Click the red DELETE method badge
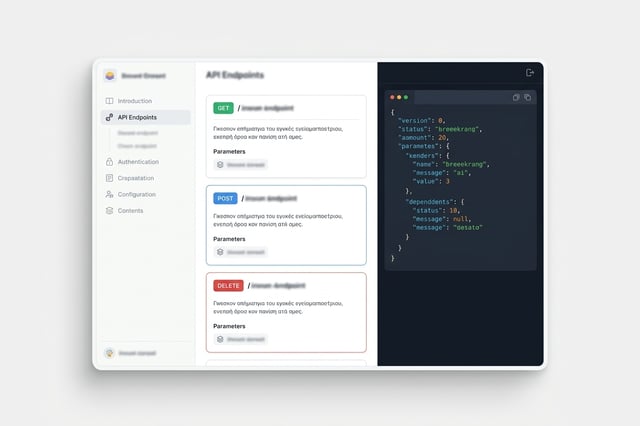 tap(228, 286)
